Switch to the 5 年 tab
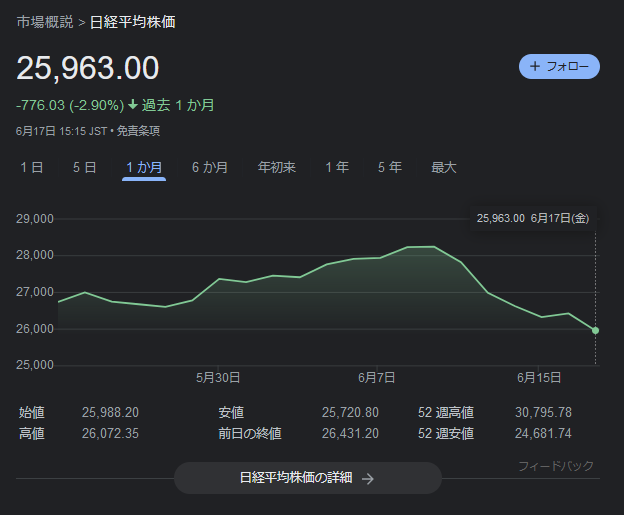Screen dimensions: 624x515 [390, 167]
